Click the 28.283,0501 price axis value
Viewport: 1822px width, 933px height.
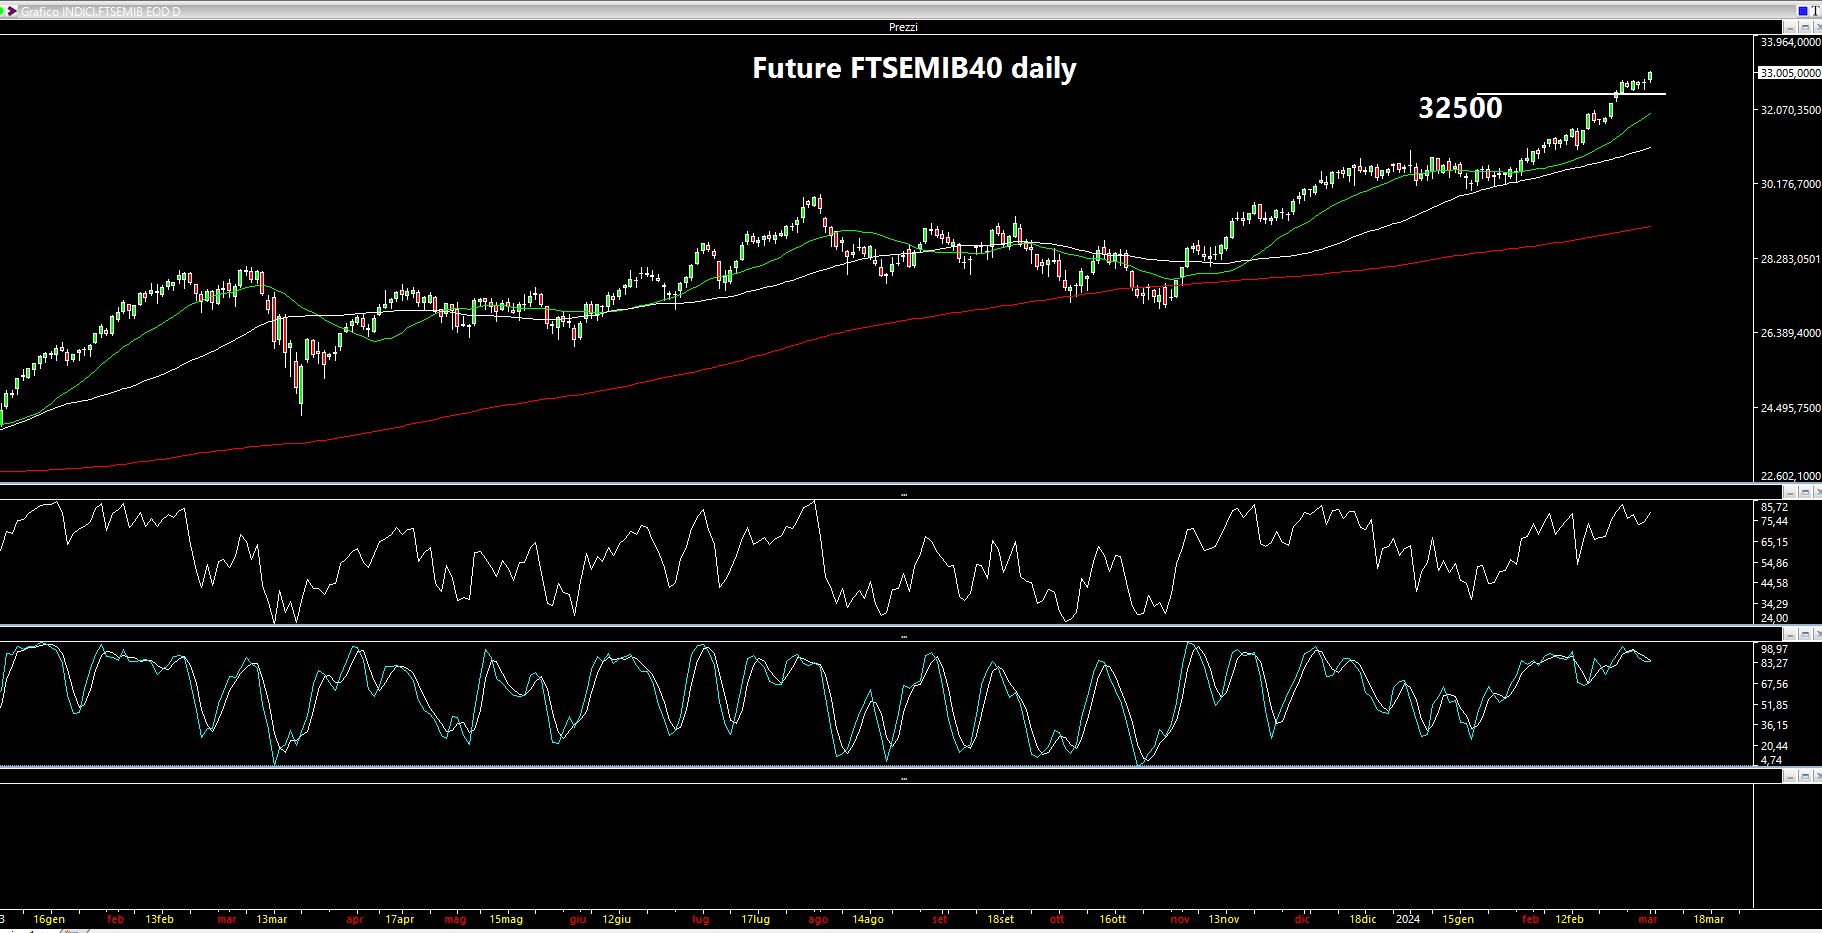tap(1790, 259)
